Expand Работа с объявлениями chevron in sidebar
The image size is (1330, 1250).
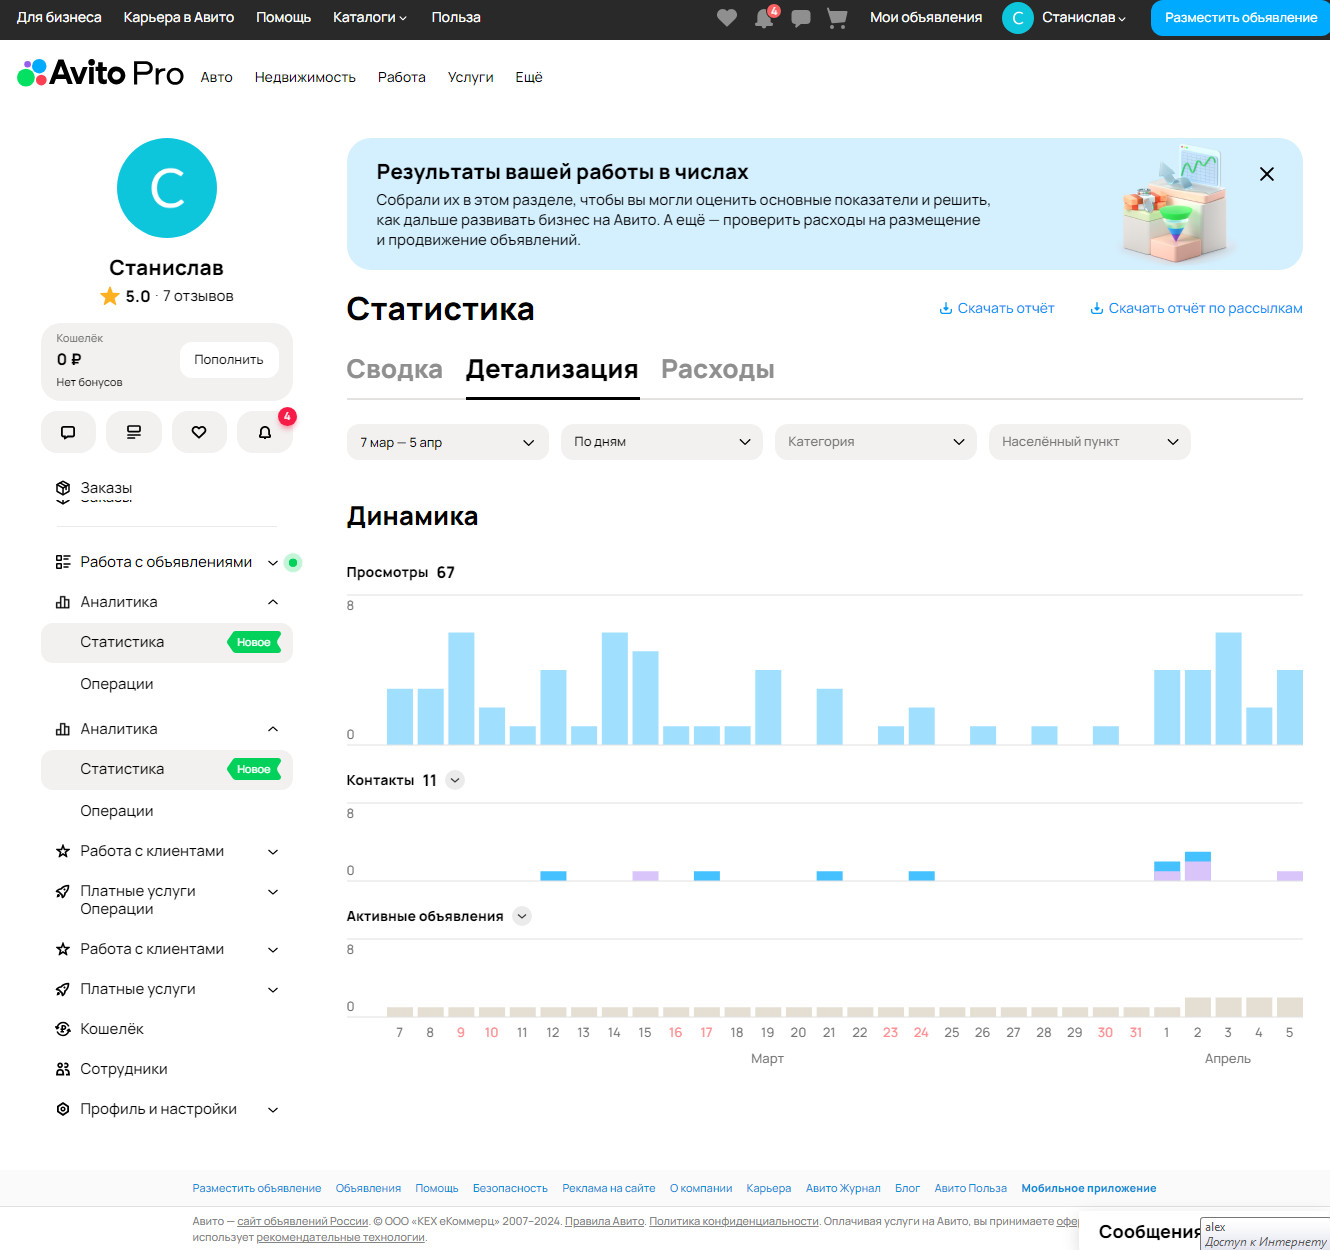tap(273, 562)
